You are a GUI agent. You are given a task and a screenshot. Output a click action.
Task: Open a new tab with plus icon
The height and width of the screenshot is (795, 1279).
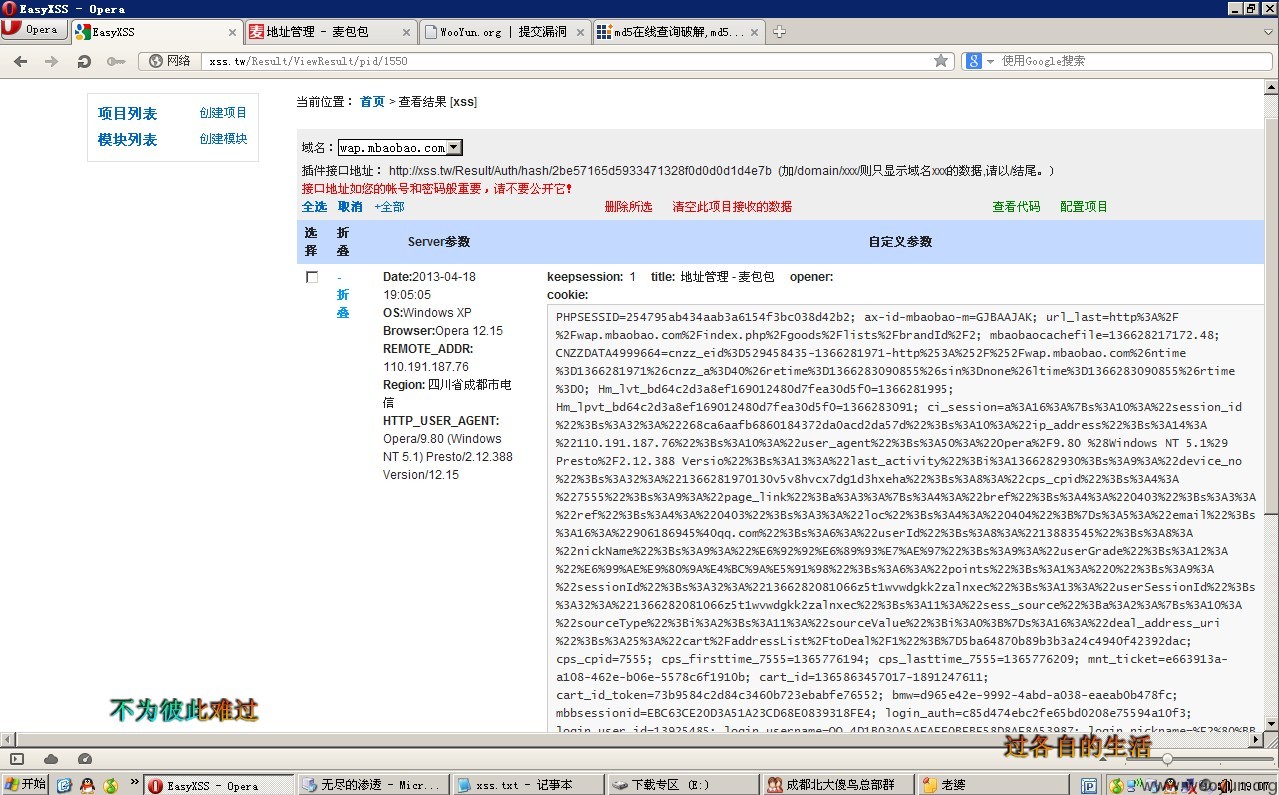(x=779, y=32)
